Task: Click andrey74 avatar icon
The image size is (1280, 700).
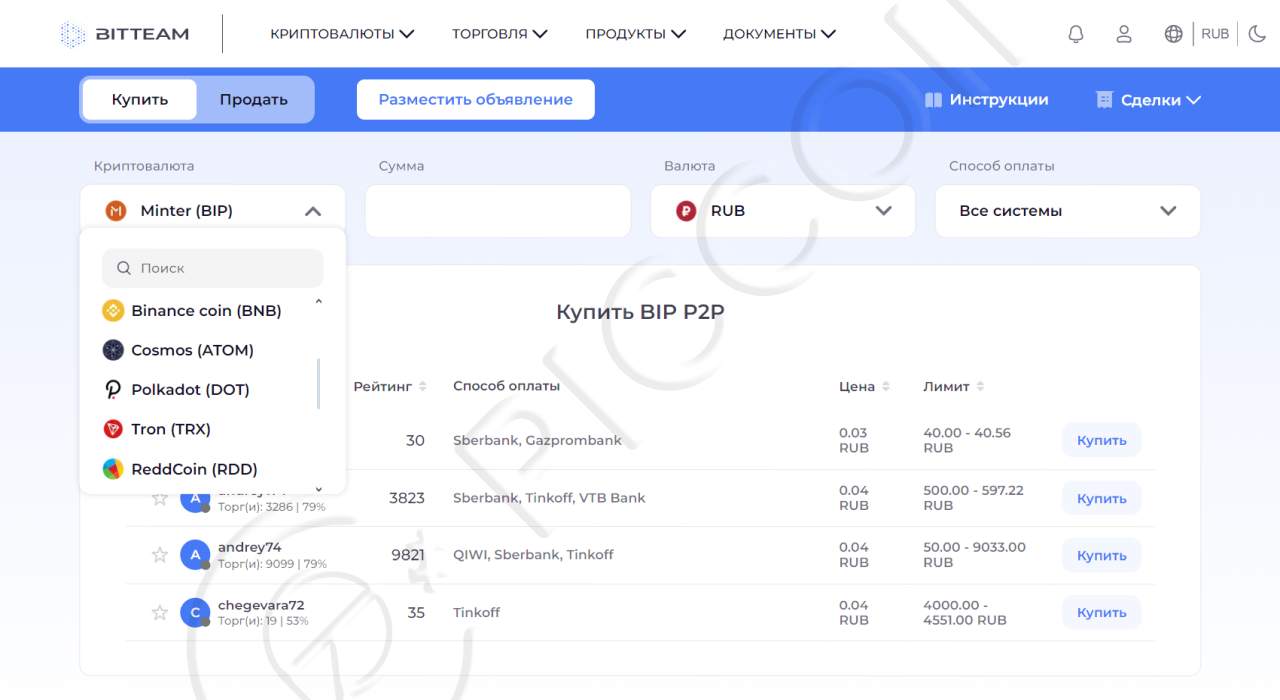Action: (x=195, y=555)
